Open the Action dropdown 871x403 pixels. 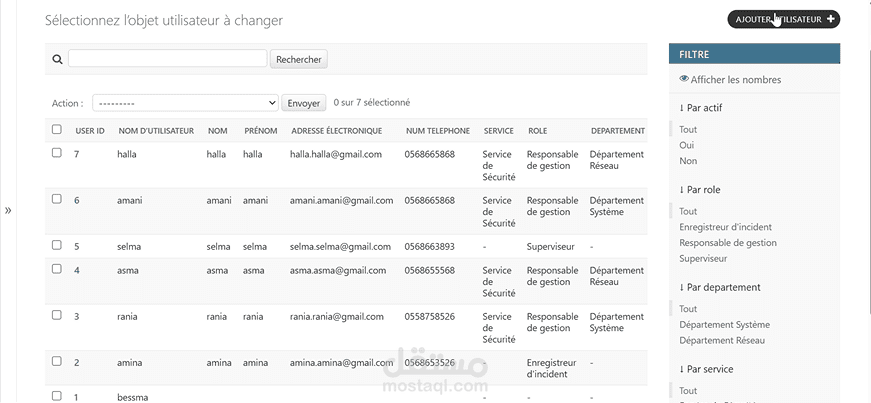[185, 103]
